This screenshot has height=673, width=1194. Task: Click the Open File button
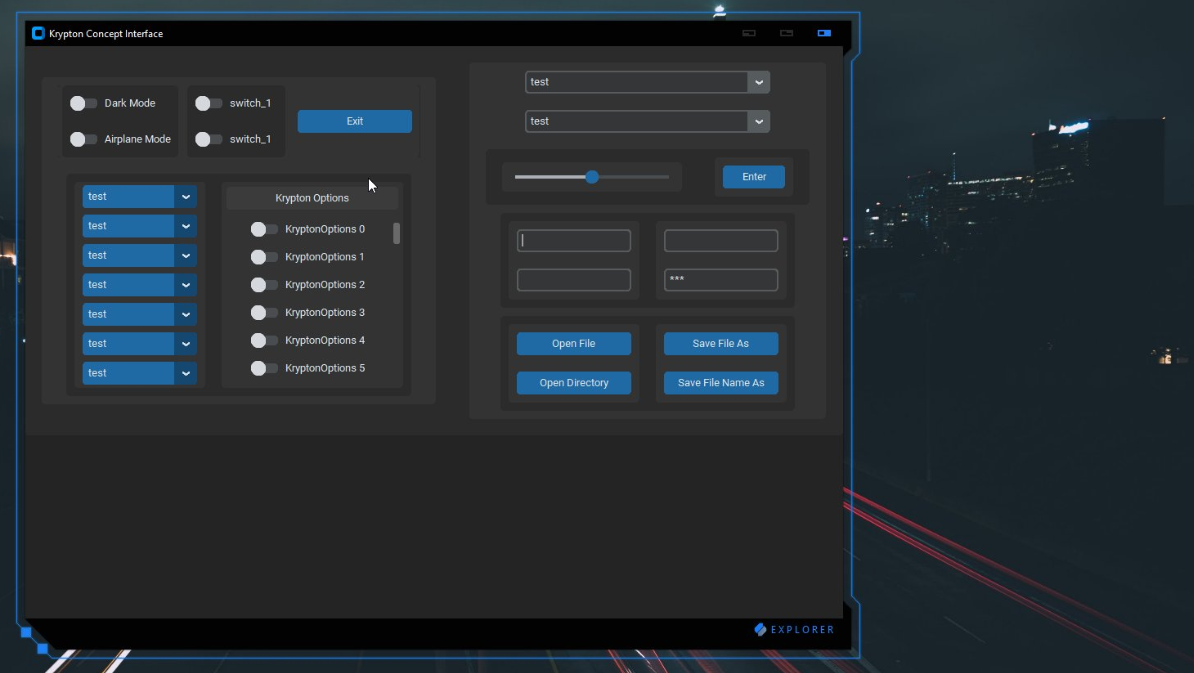pyautogui.click(x=573, y=344)
